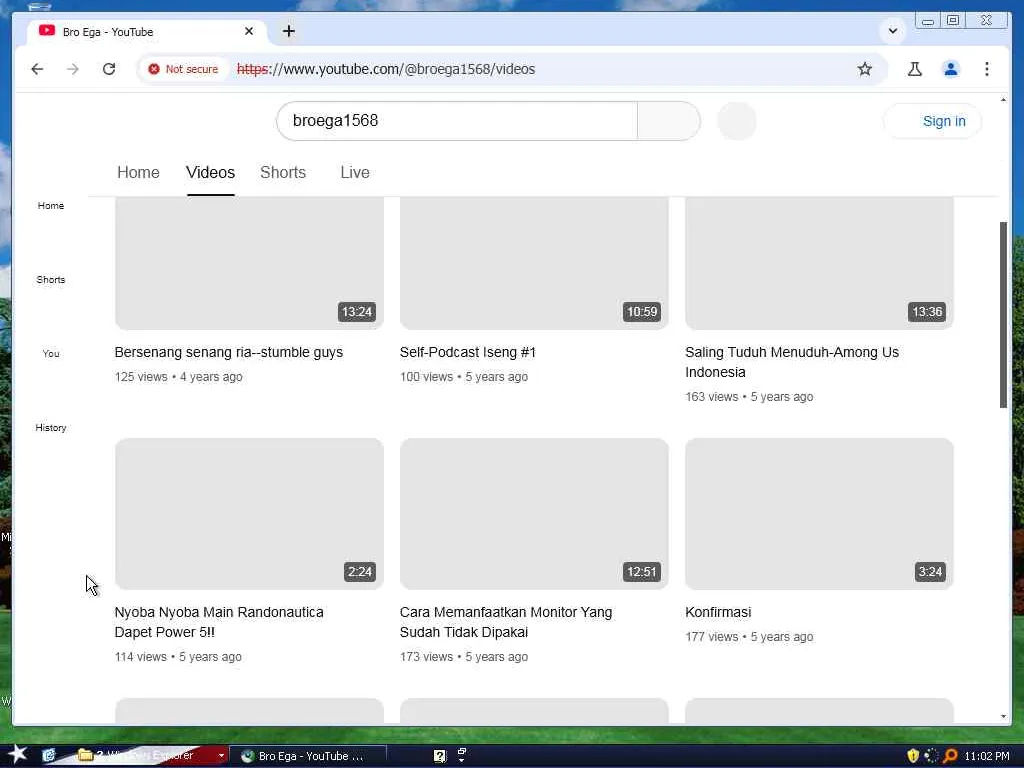
Task: Click the page vertical scrollbar thumb
Action: pos(1003,315)
